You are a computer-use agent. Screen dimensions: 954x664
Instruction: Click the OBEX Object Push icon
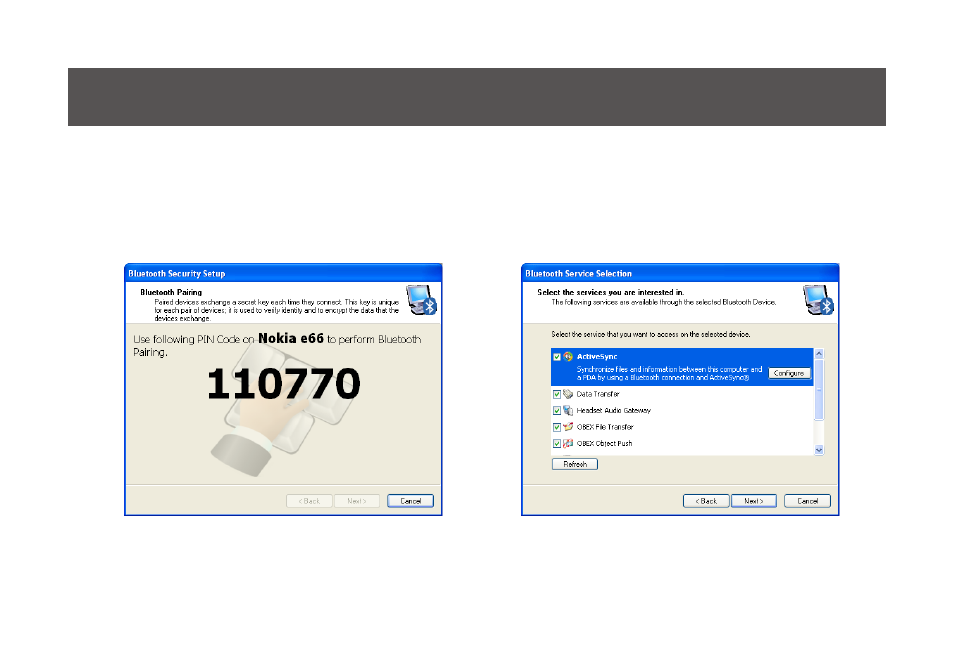[x=568, y=444]
